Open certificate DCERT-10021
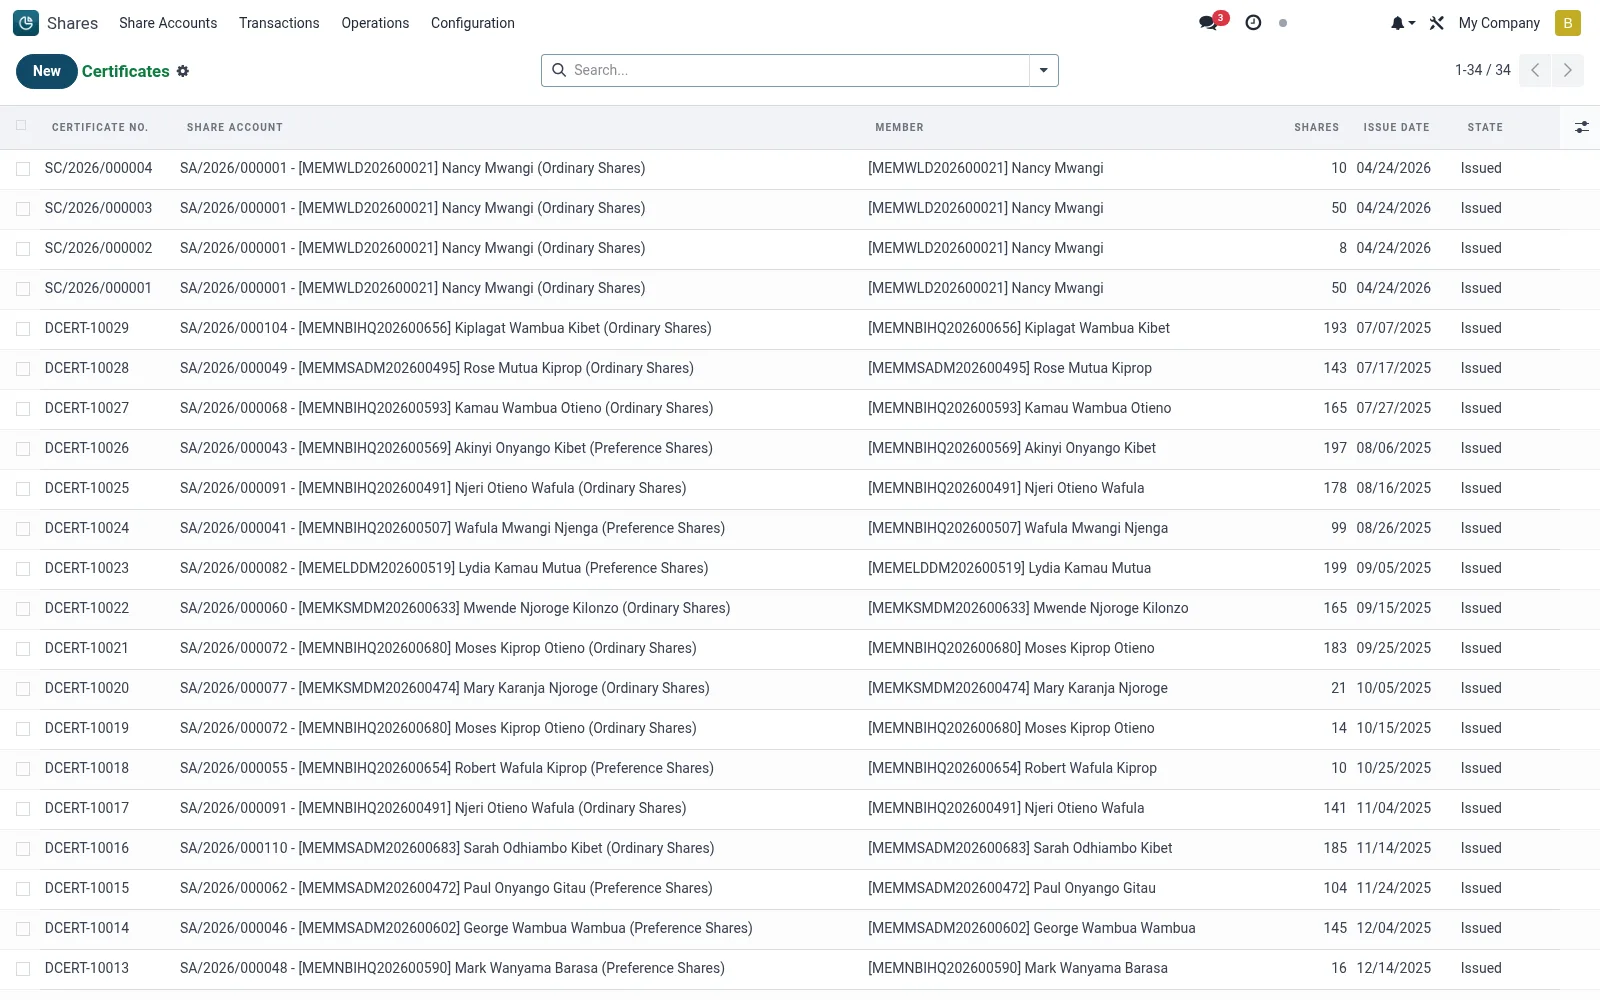The height and width of the screenshot is (1000, 1600). 87,648
